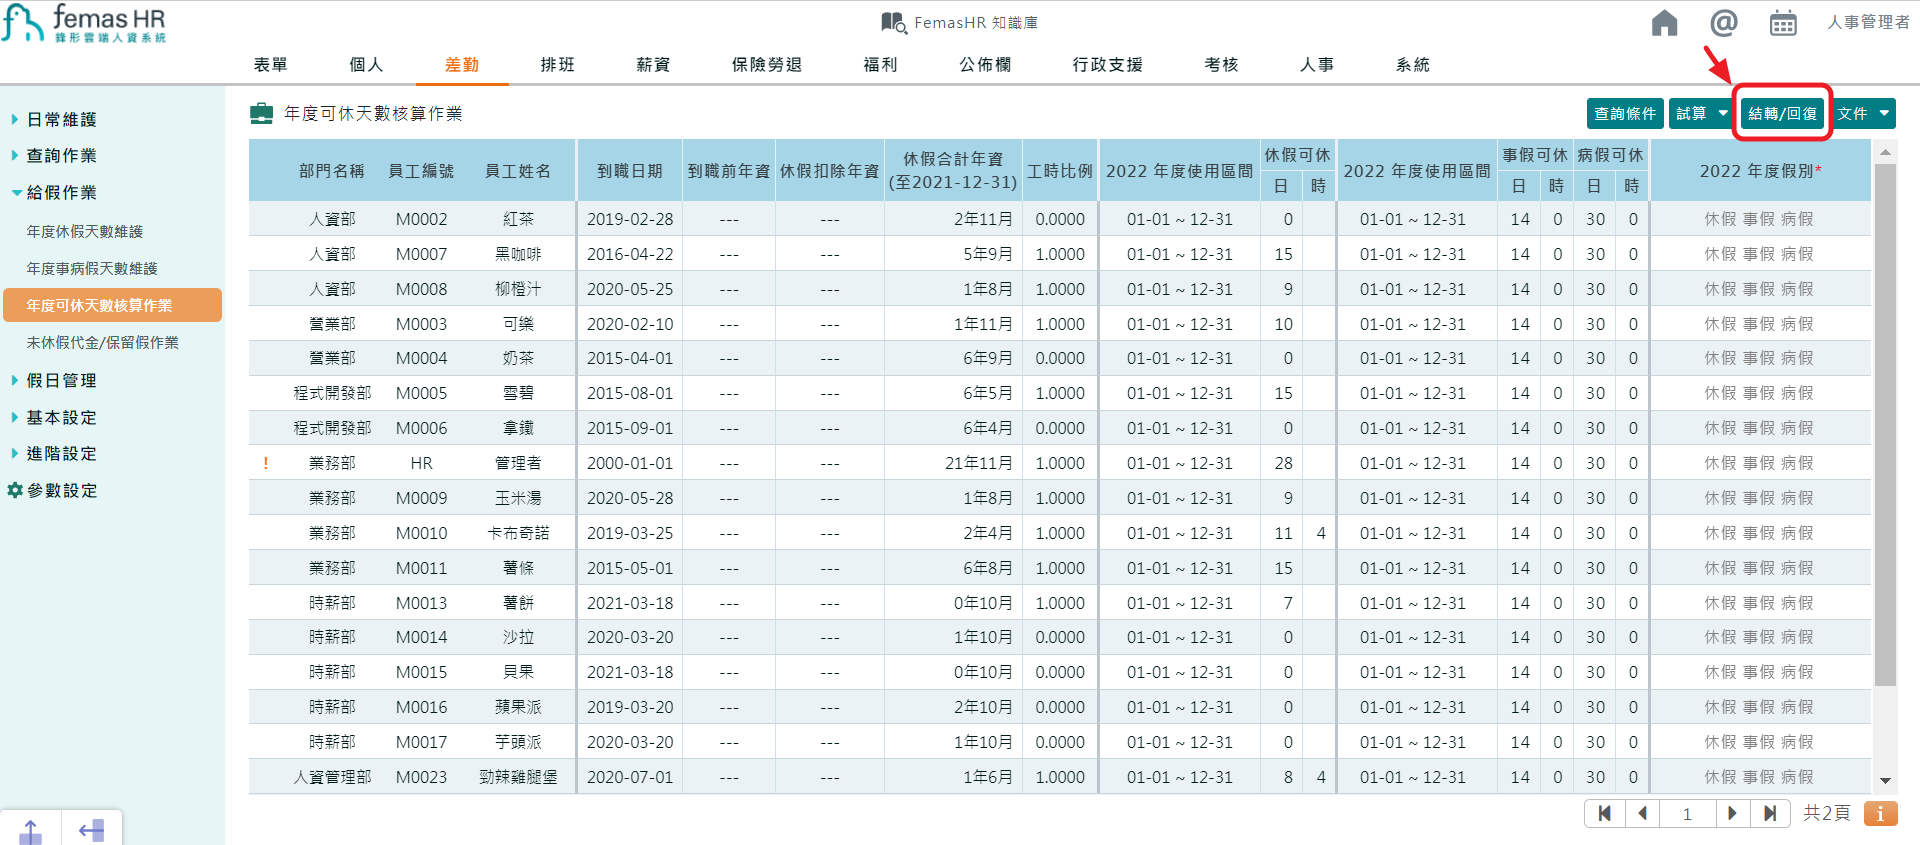The height and width of the screenshot is (845, 1920).
Task: Open the 參數設定 sidebar item
Action: coord(62,490)
